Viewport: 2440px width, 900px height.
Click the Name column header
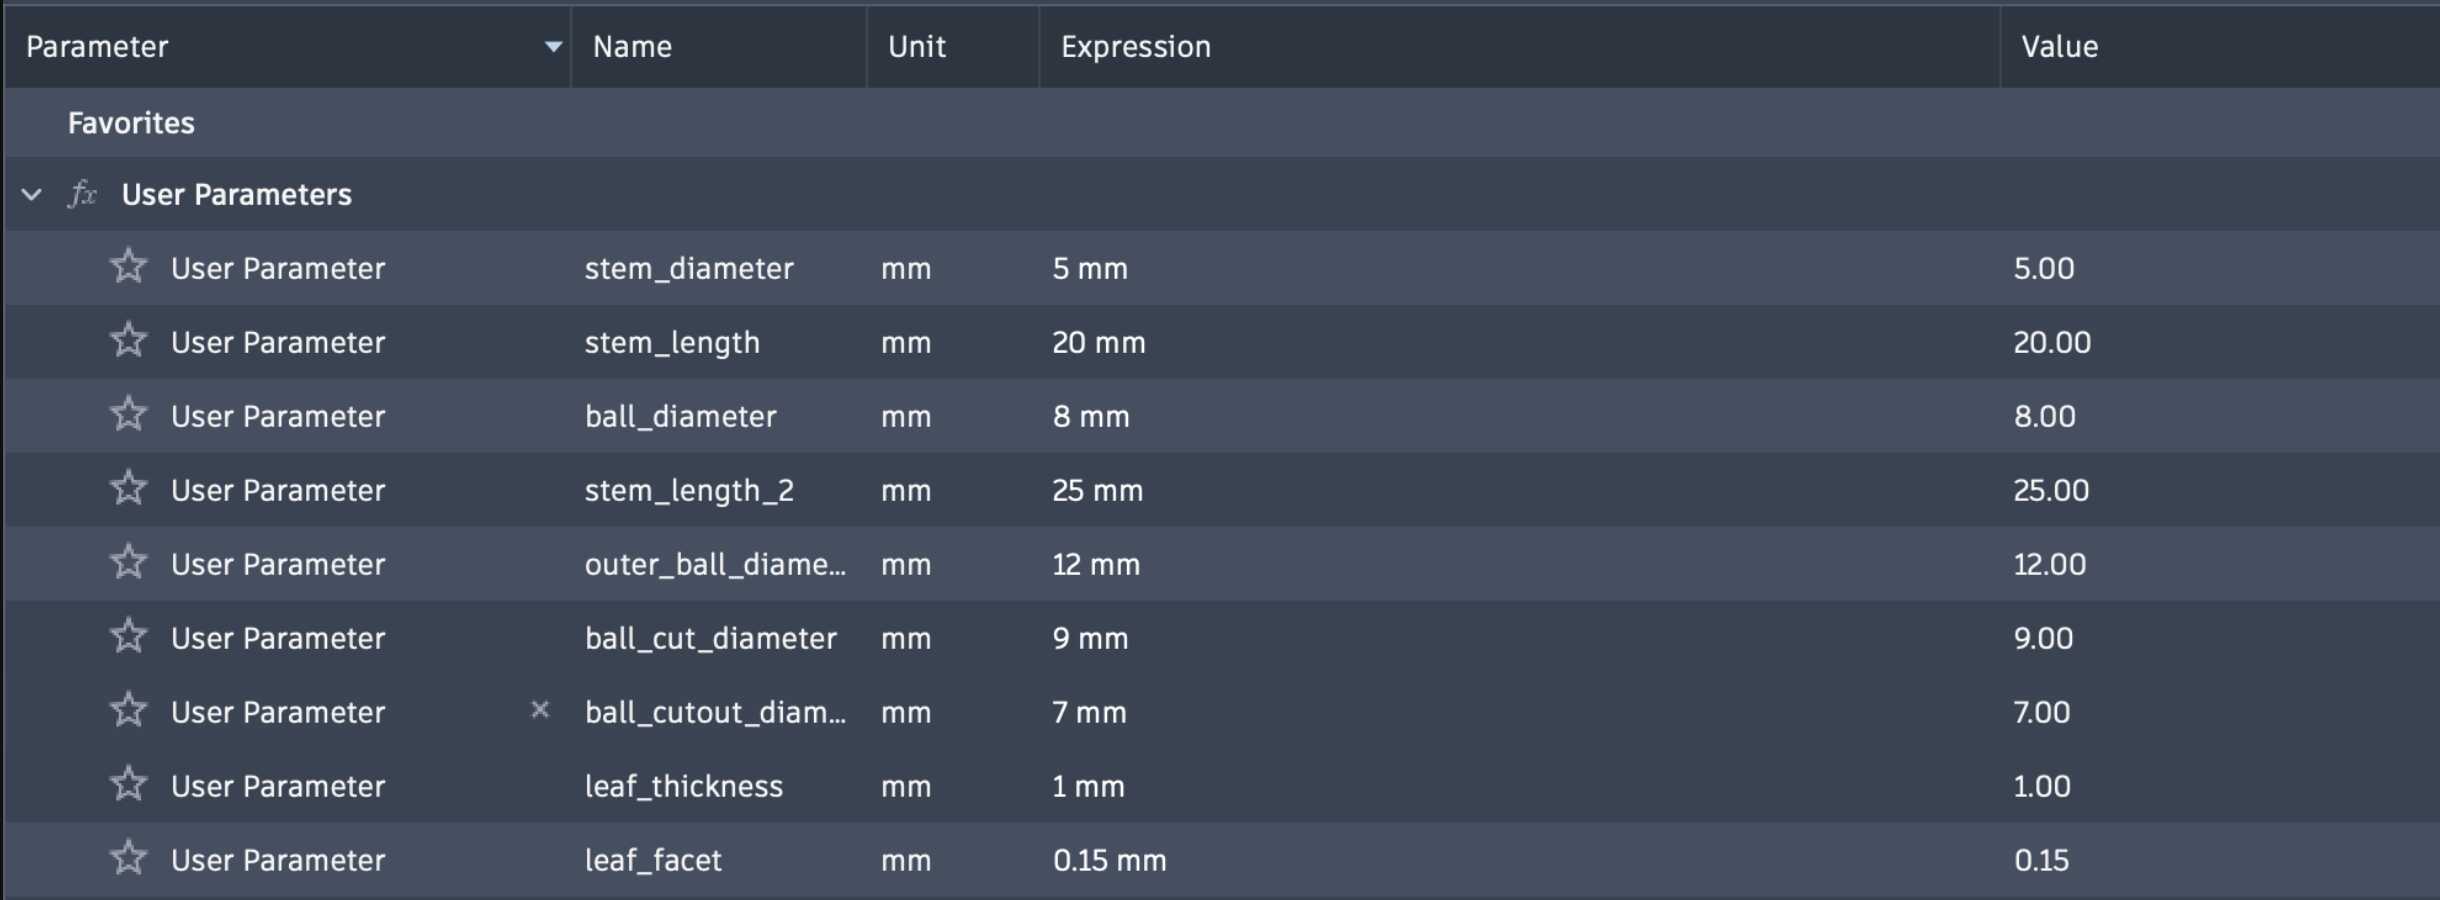click(632, 46)
